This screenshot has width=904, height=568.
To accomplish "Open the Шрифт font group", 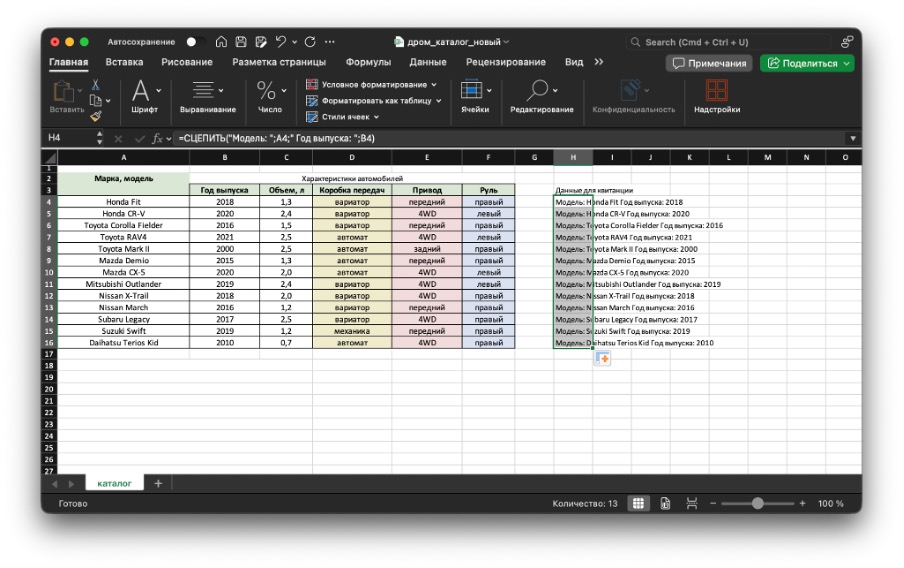I will [144, 96].
